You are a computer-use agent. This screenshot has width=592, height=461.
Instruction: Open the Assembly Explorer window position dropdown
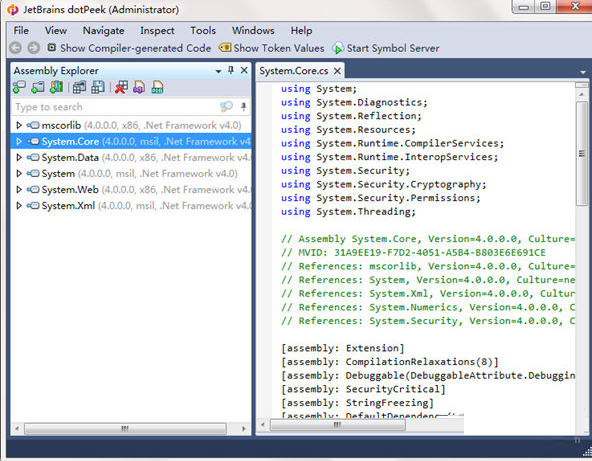click(x=218, y=71)
